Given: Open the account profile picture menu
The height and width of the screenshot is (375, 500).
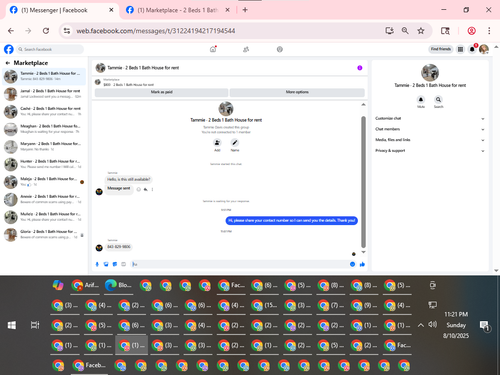Looking at the screenshot, I should click(484, 49).
